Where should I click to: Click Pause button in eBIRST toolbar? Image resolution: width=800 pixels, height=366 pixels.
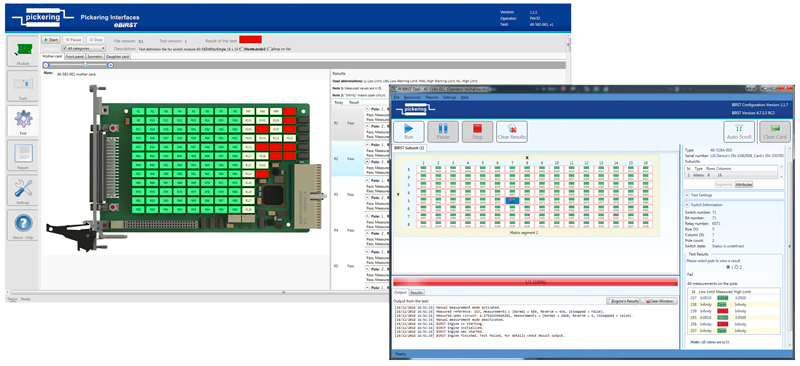(x=73, y=39)
